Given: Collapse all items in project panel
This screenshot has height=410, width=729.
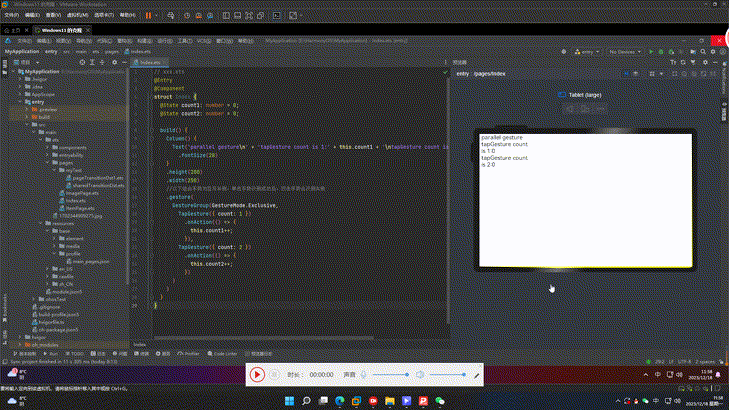Looking at the screenshot, I should [102, 62].
